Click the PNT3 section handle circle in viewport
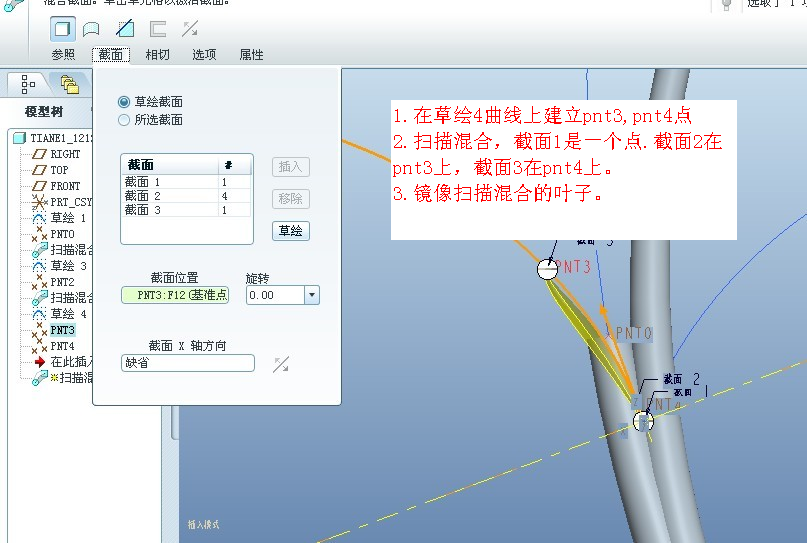Screen dimensions: 807x543 pos(547,269)
